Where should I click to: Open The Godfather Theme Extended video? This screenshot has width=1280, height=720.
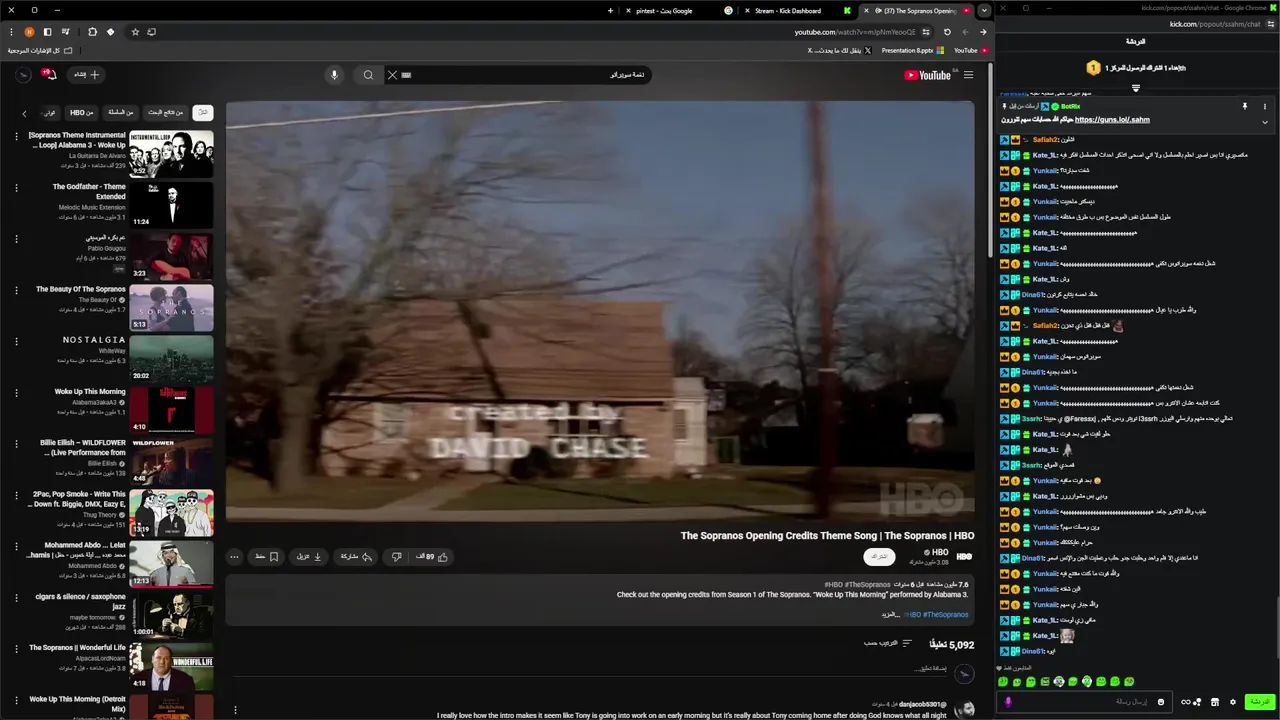(171, 205)
